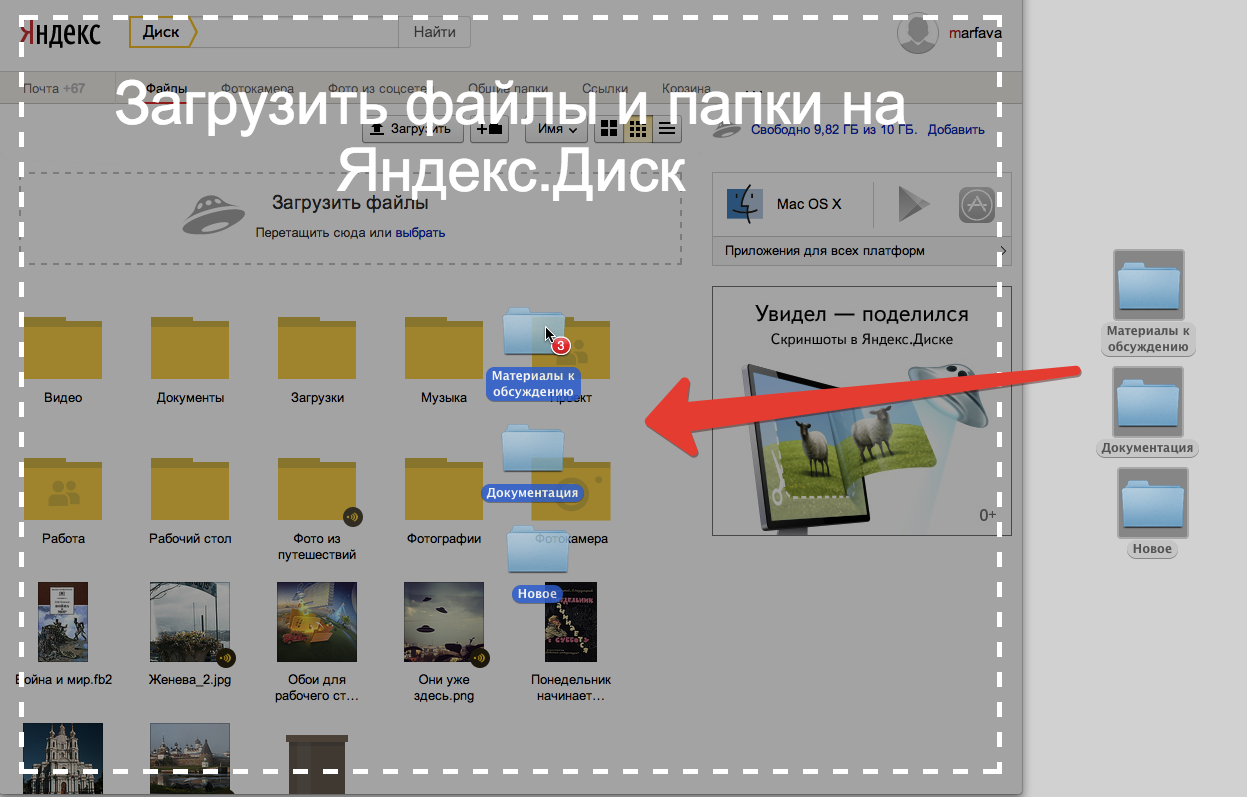Select the Война и мир.fb2 file thumbnail
Viewport: 1247px width, 797px height.
63,622
